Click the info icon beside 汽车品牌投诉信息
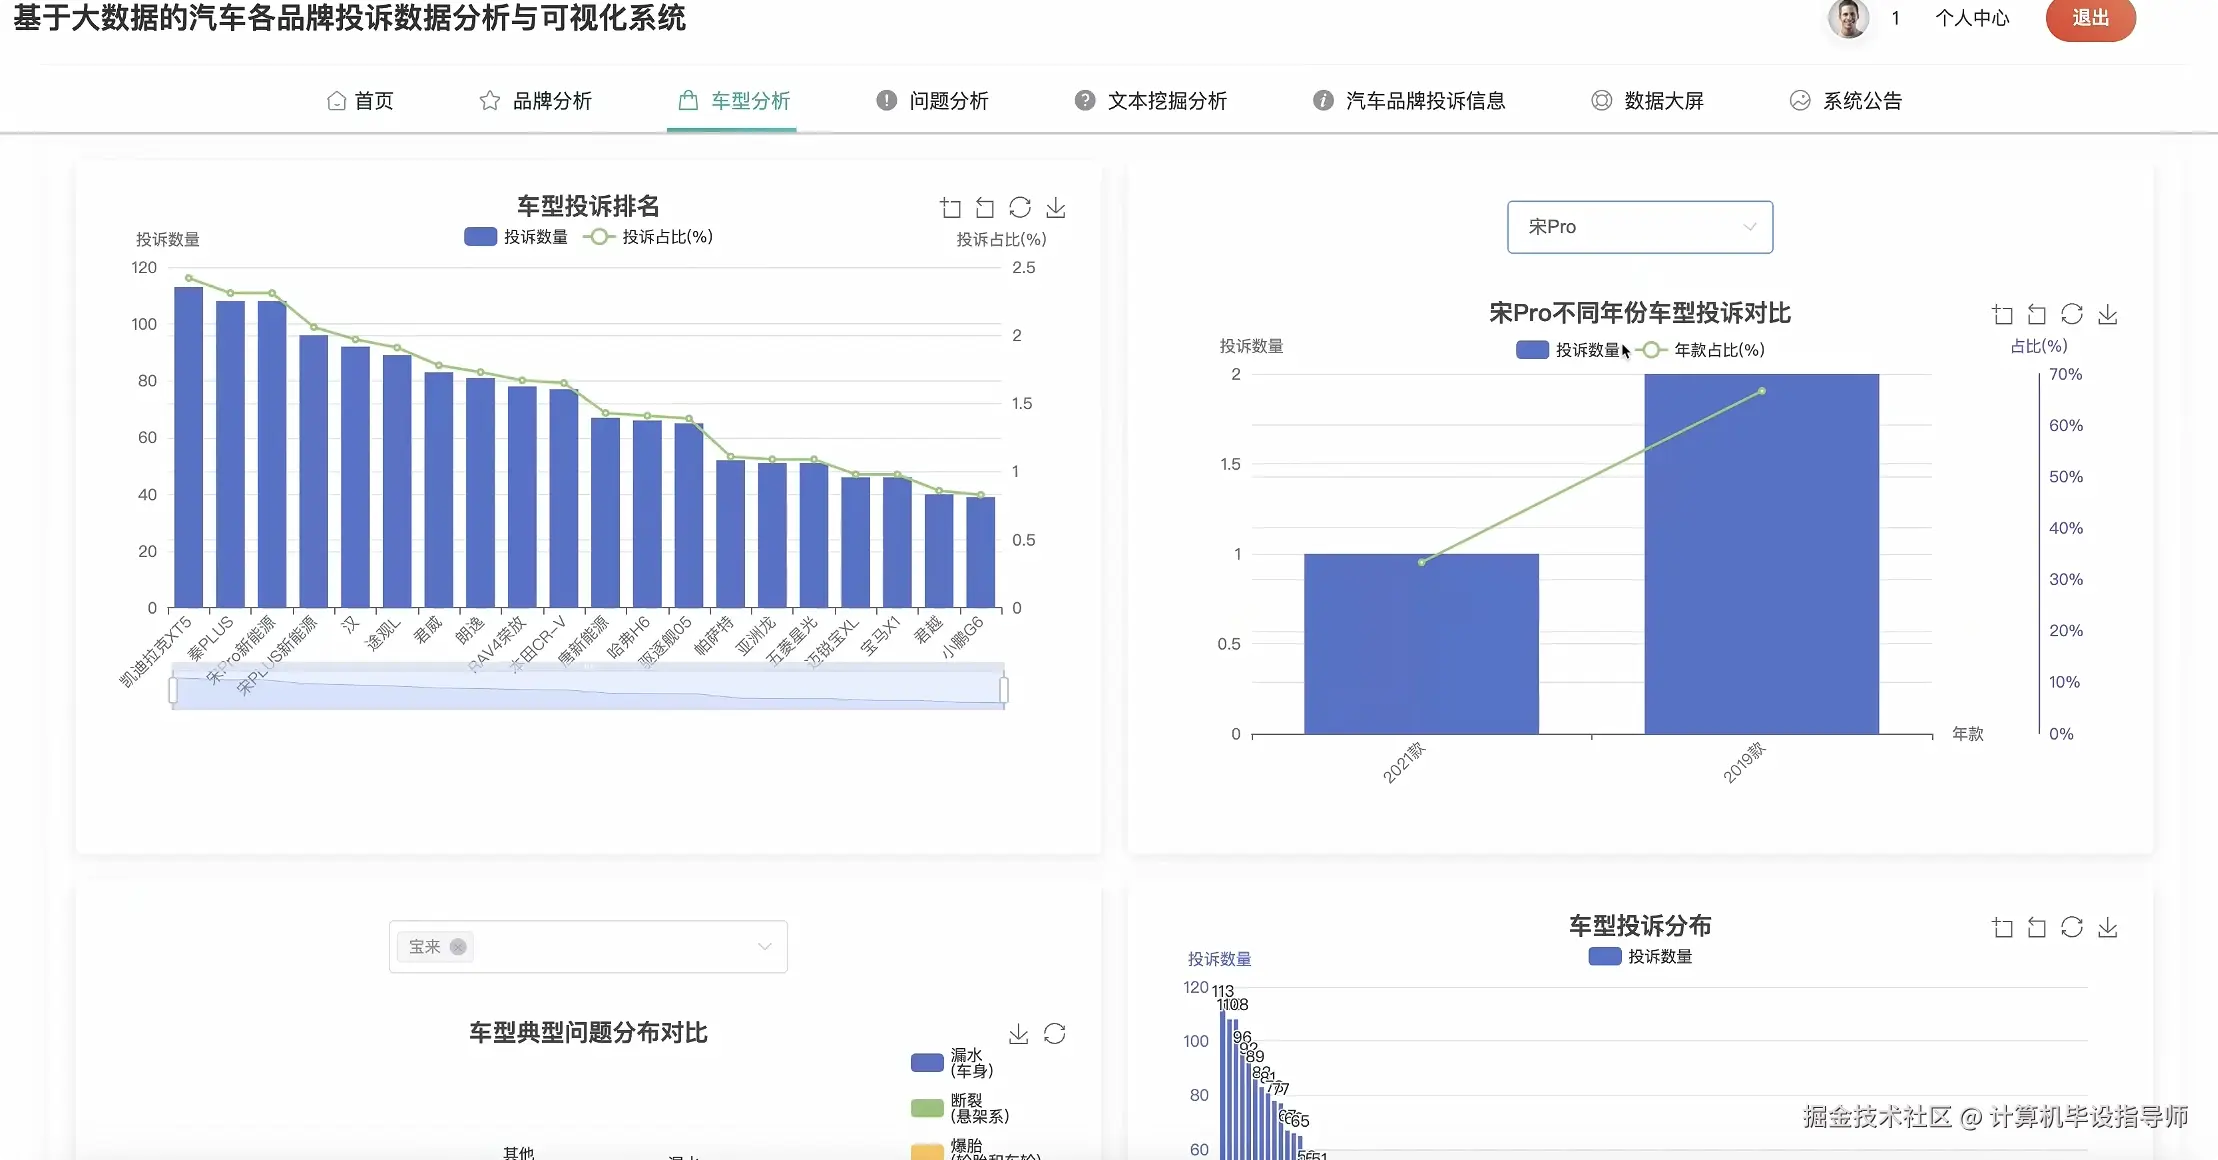Image resolution: width=2218 pixels, height=1160 pixels. pos(1323,100)
